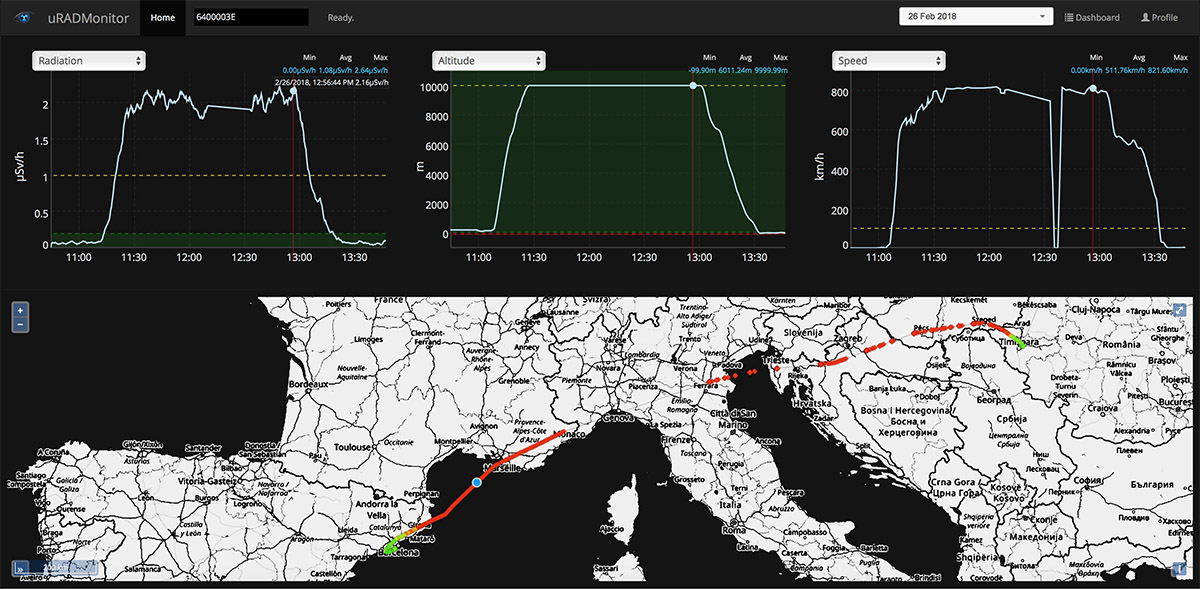Open the Radiation chart type dropdown

[x=89, y=61]
